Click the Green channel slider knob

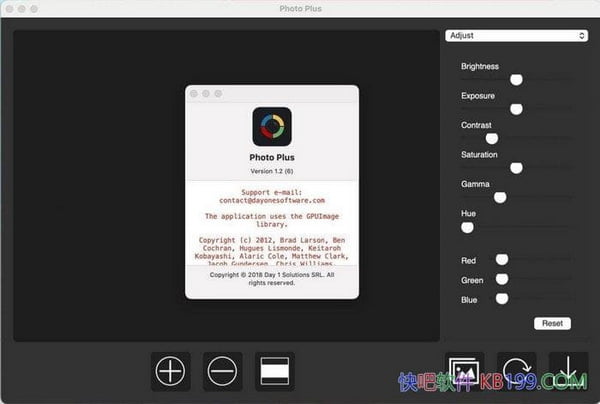(502, 280)
